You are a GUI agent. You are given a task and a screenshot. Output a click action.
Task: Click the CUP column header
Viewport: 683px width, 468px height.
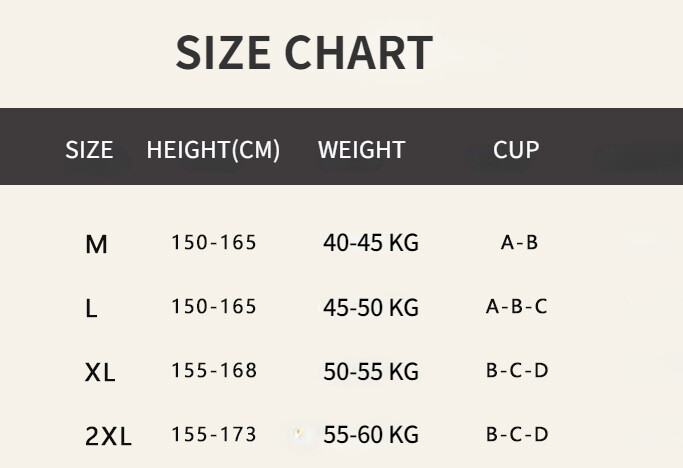pyautogui.click(x=516, y=150)
